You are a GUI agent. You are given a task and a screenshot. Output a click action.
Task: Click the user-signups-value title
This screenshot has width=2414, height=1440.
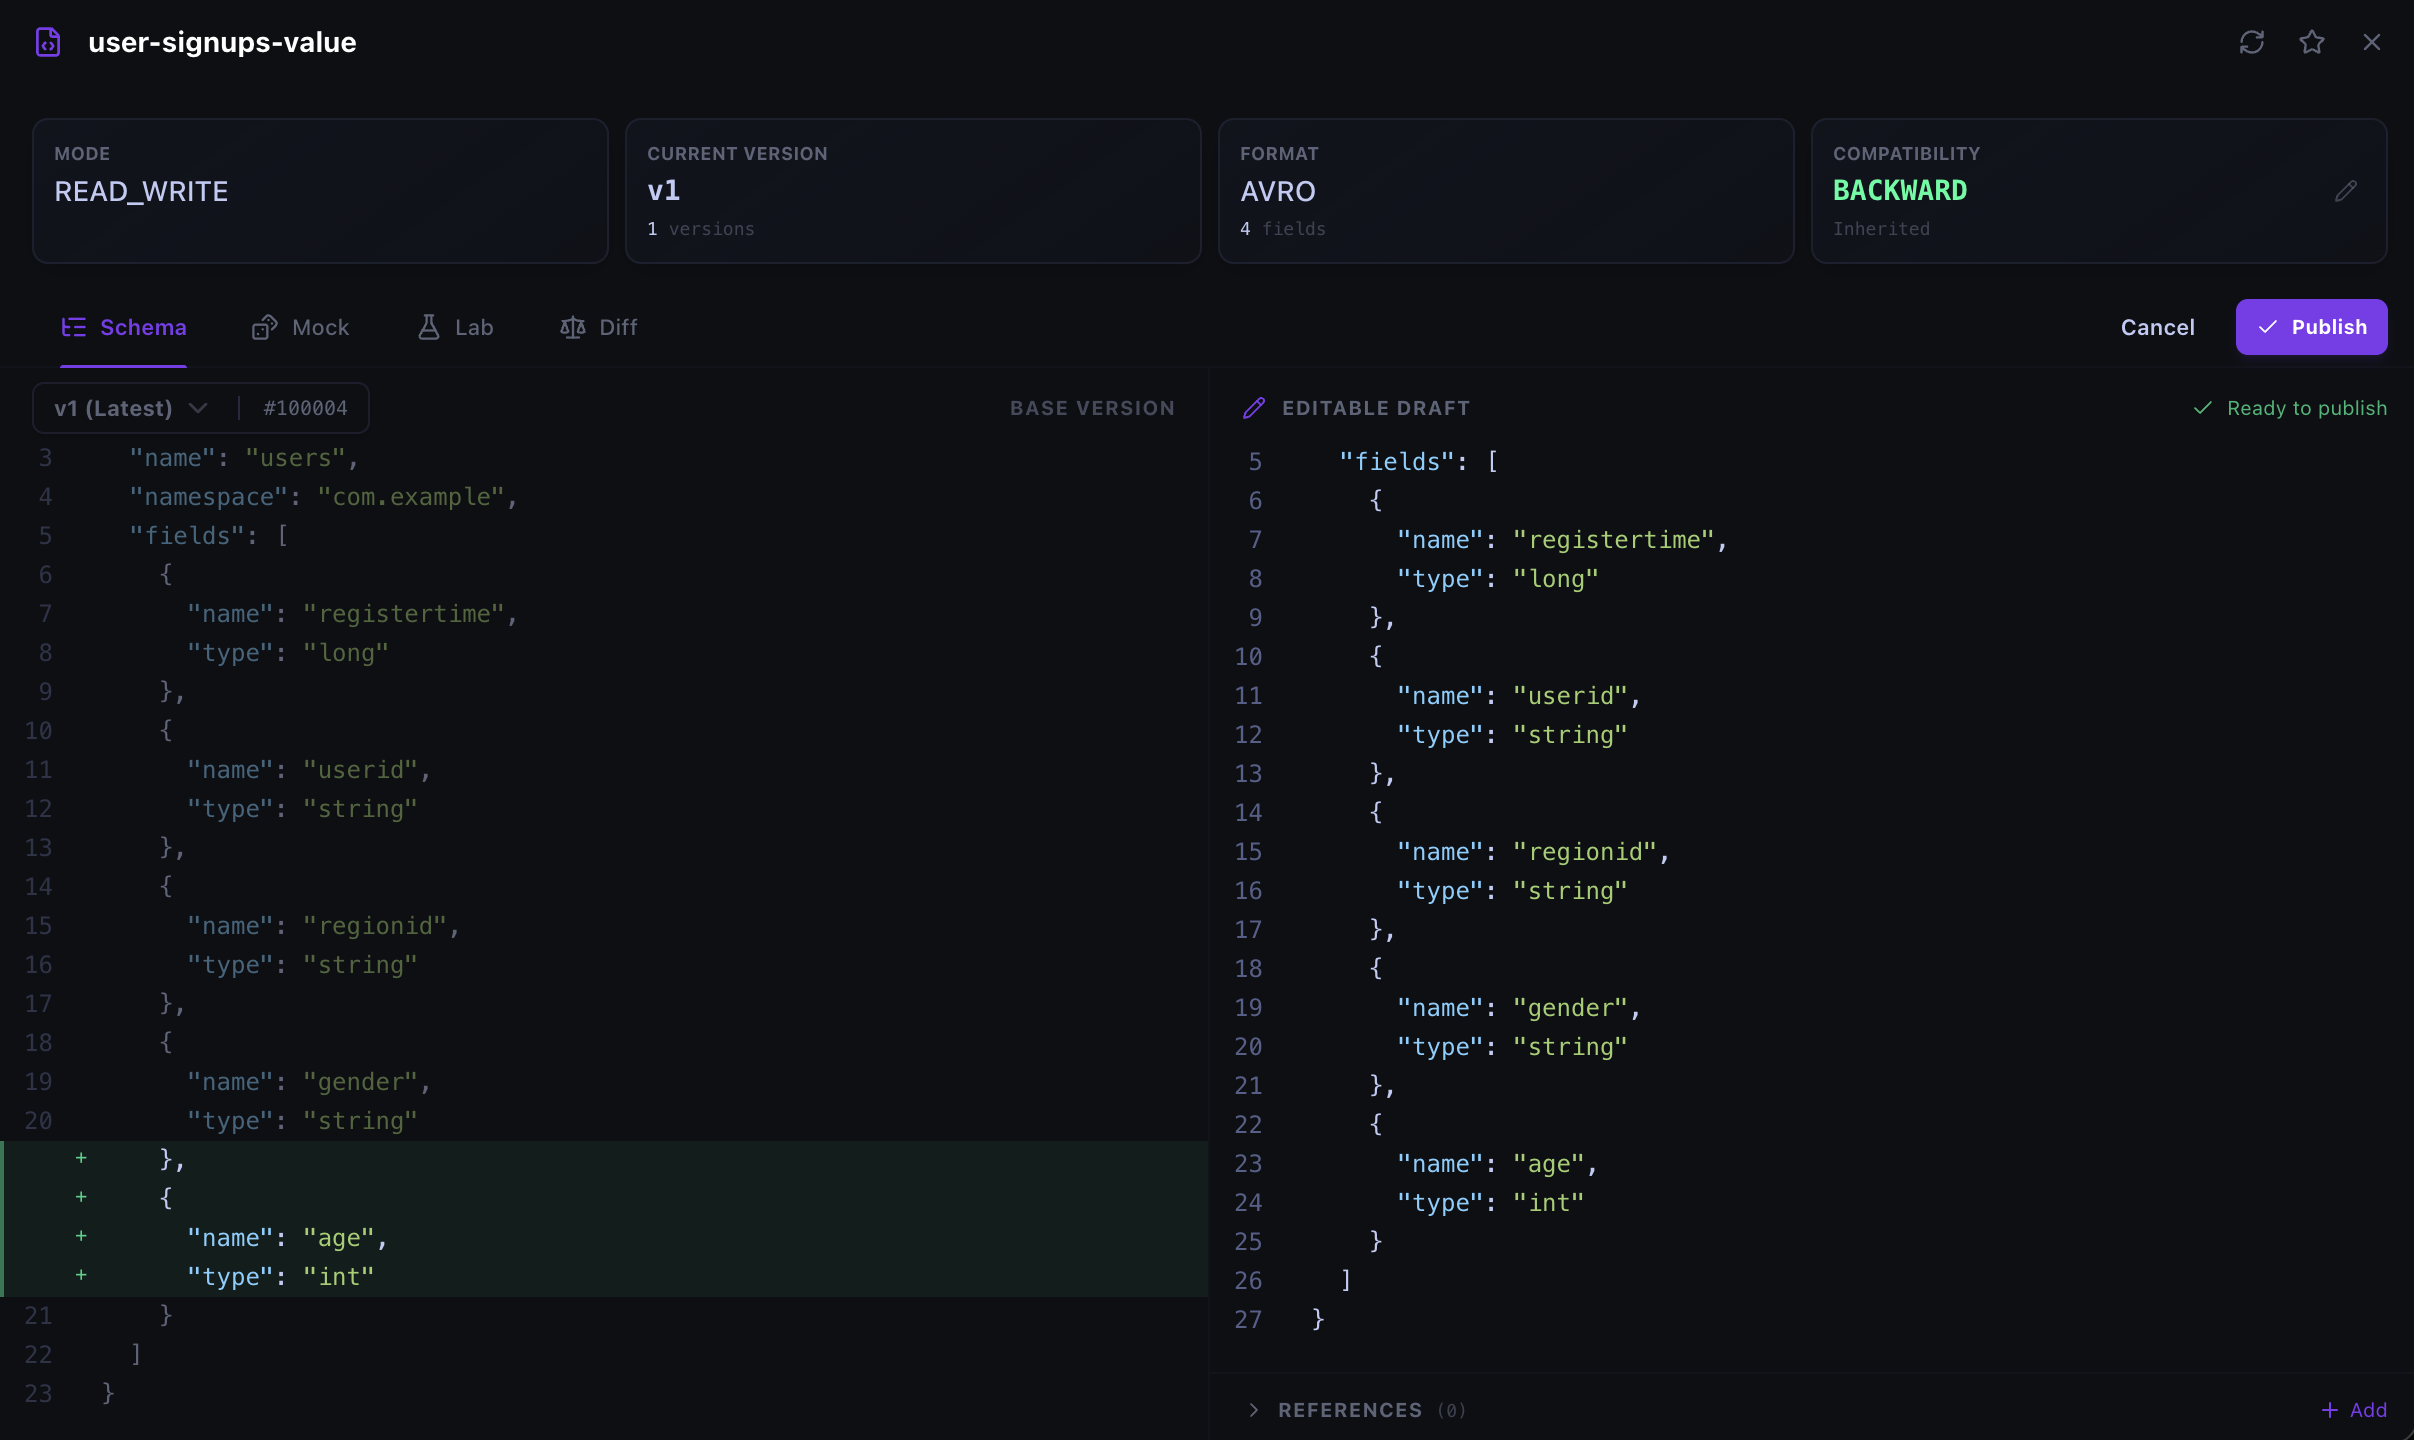pyautogui.click(x=222, y=42)
